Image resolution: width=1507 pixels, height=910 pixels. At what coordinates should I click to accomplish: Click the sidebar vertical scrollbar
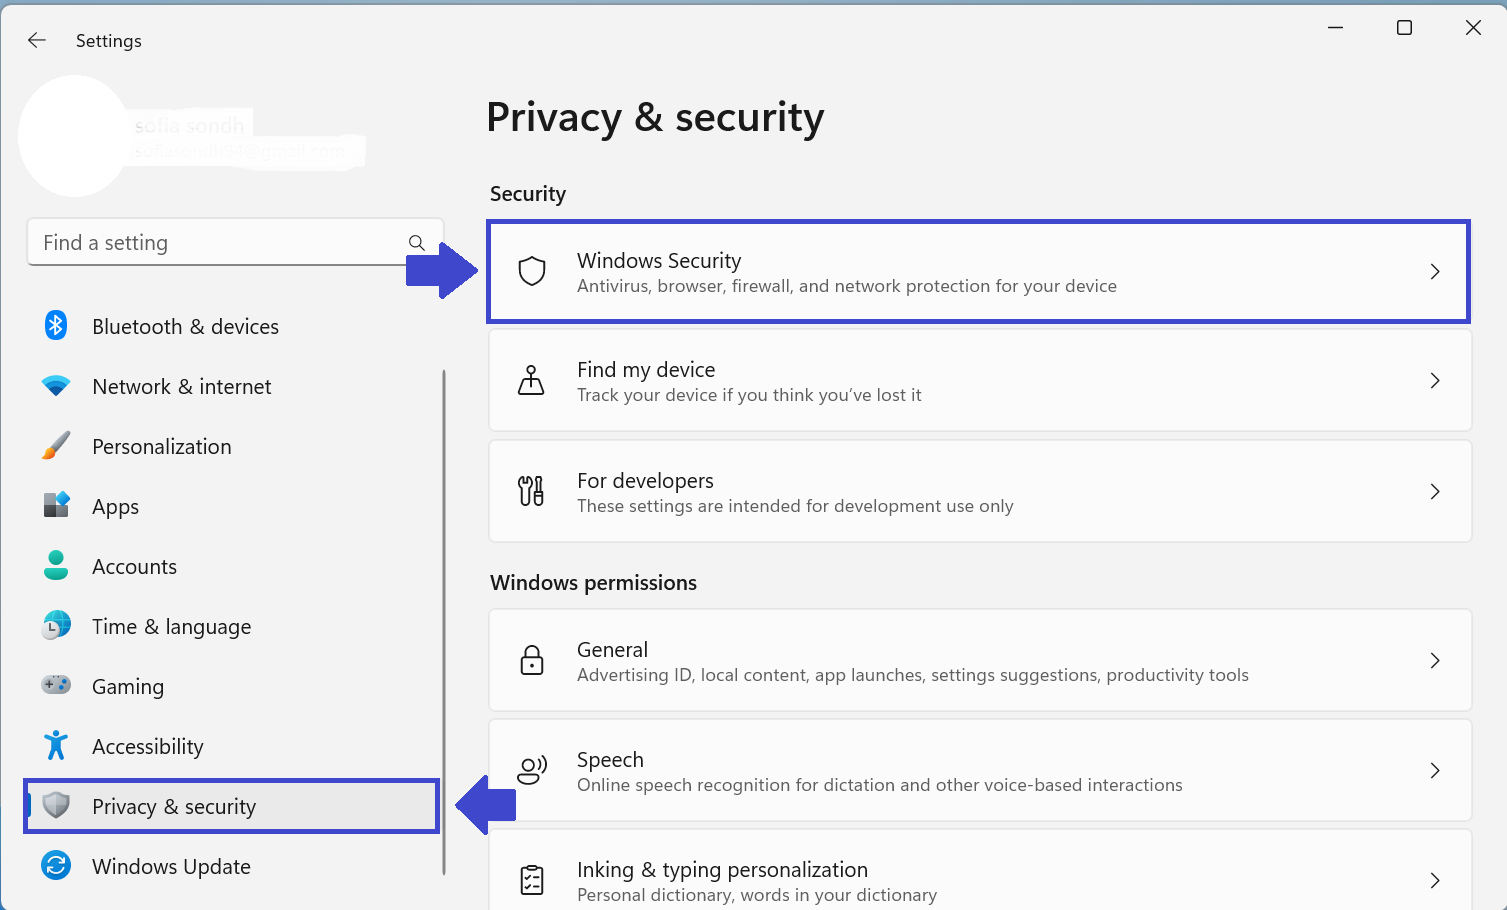coord(443,622)
